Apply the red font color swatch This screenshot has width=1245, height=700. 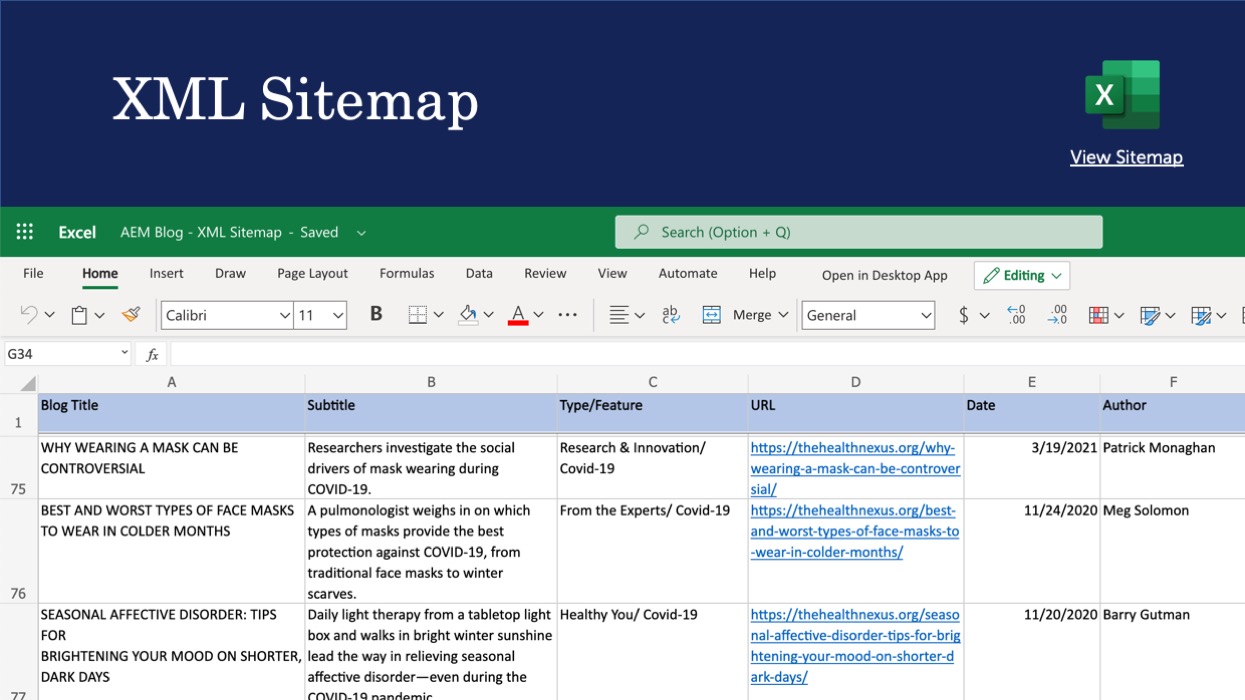click(518, 315)
